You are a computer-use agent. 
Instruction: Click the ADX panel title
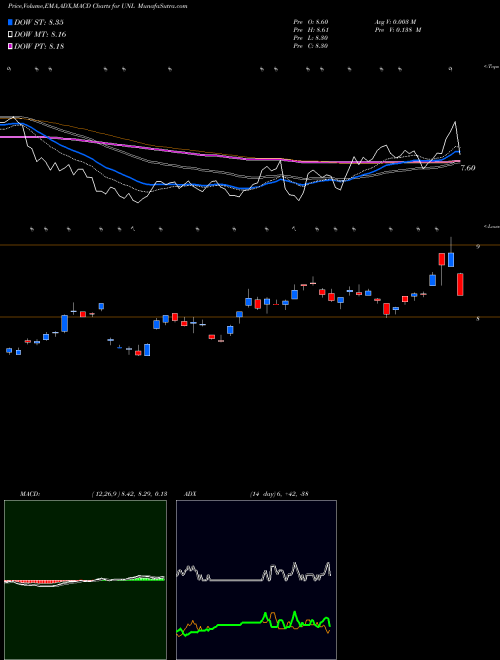190,493
